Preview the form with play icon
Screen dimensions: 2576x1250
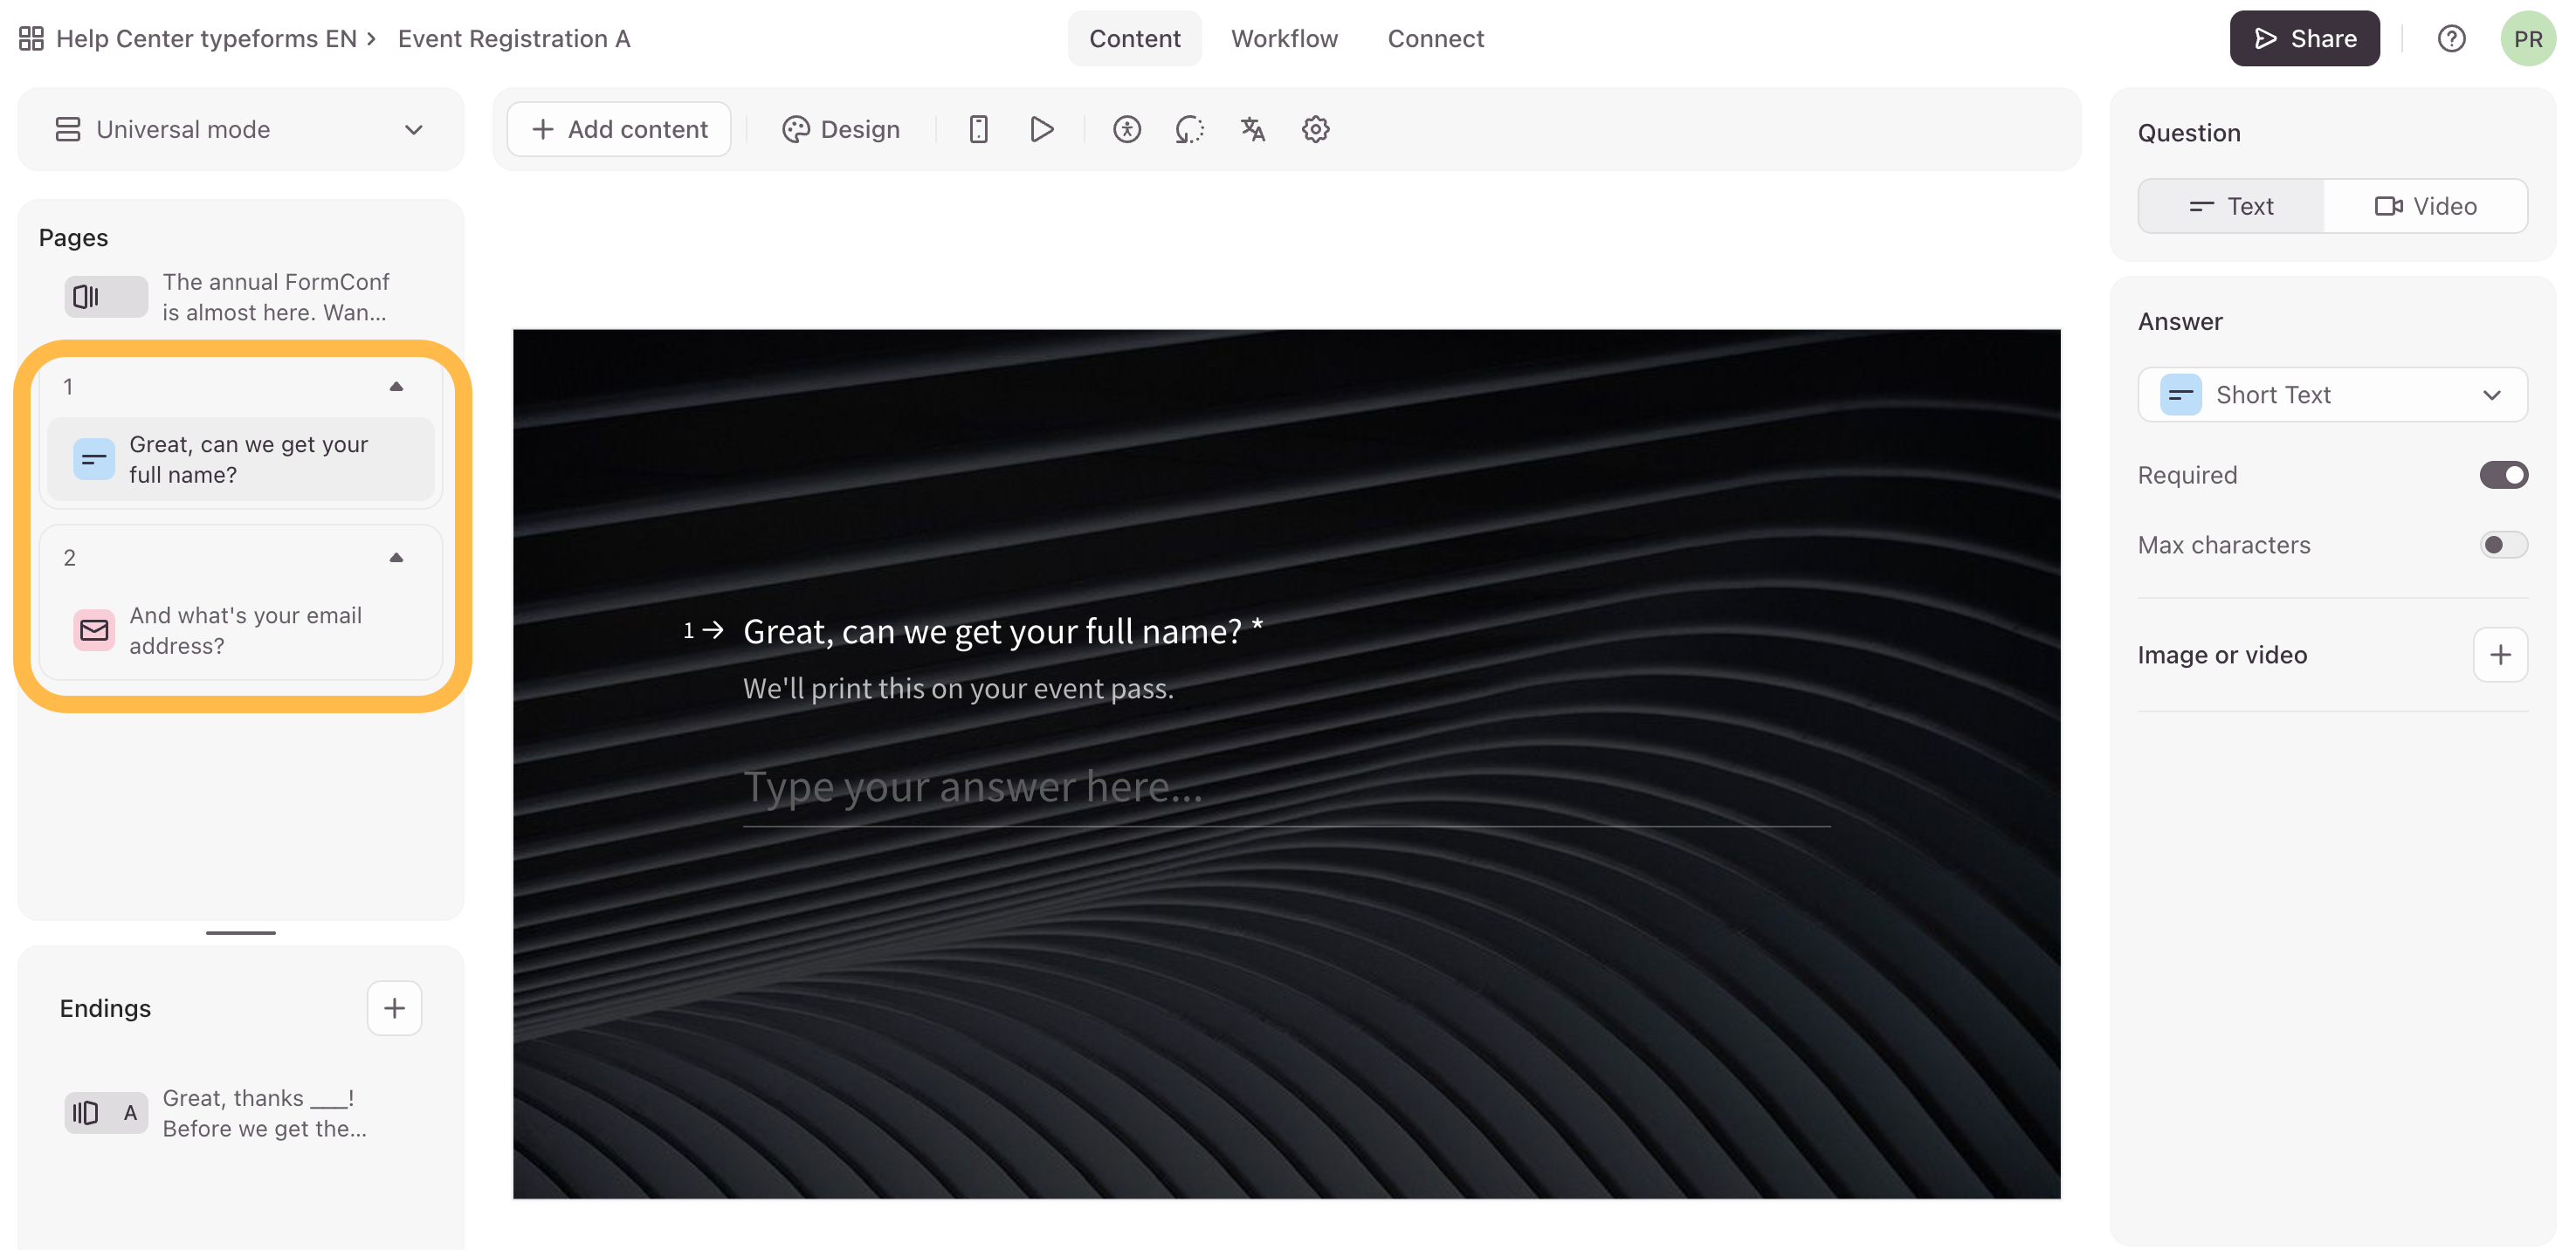(x=1041, y=130)
